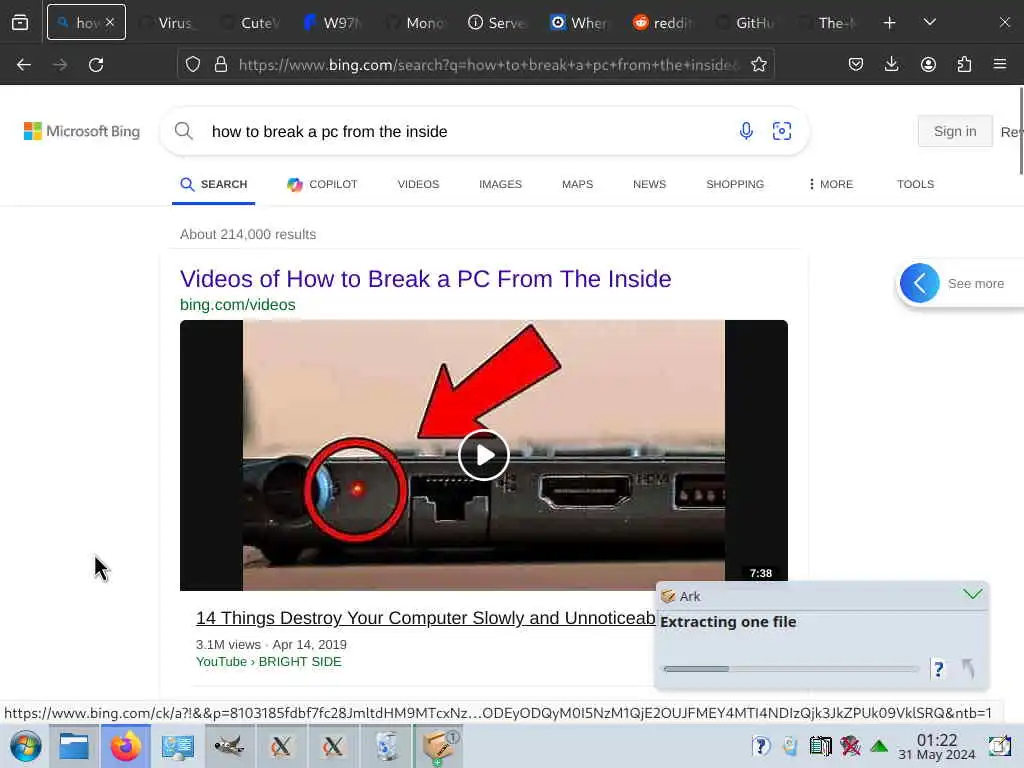Open GIMP from the taskbar
This screenshot has height=768, width=1024.
(229, 746)
